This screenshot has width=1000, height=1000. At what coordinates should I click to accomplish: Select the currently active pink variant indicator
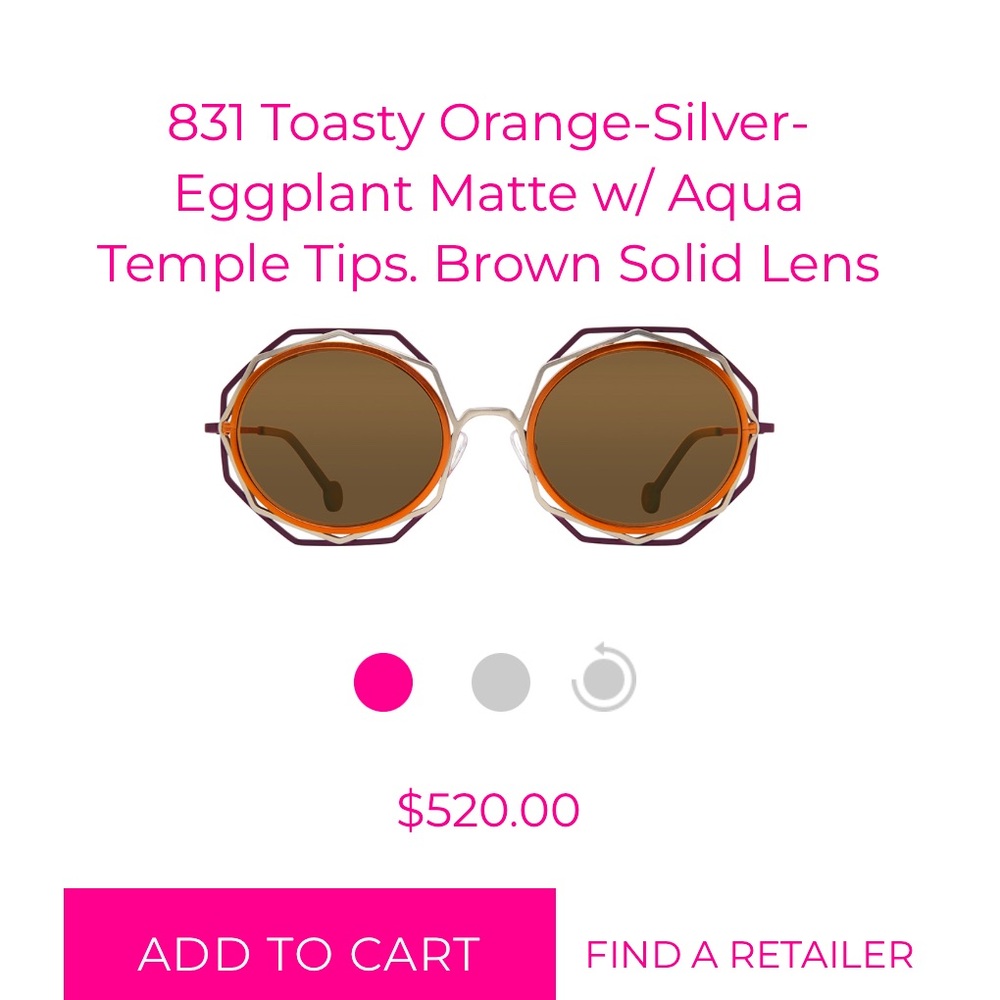pyautogui.click(x=383, y=678)
